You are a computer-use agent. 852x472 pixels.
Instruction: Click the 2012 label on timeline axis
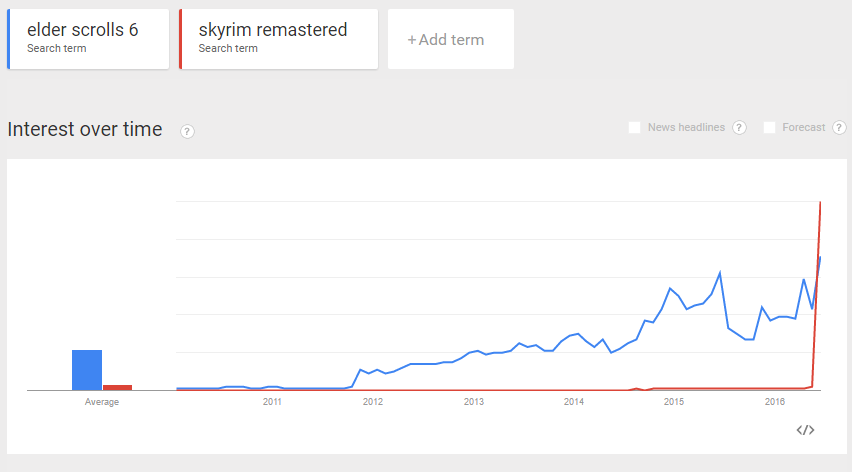[373, 402]
